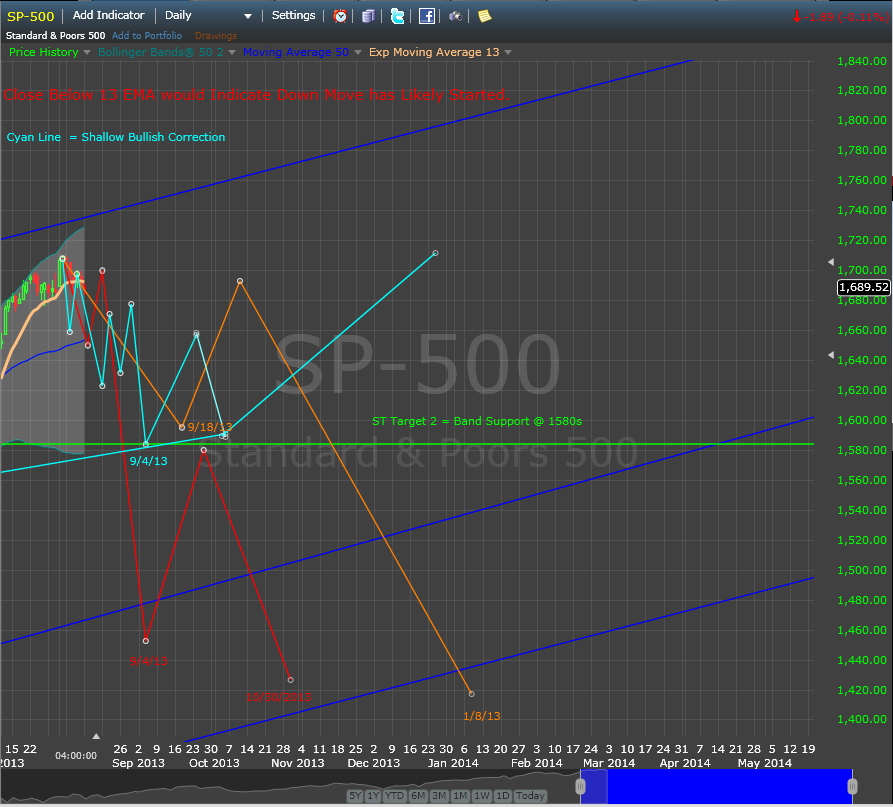Open the price alert alarm clock icon
893x807 pixels.
click(340, 16)
